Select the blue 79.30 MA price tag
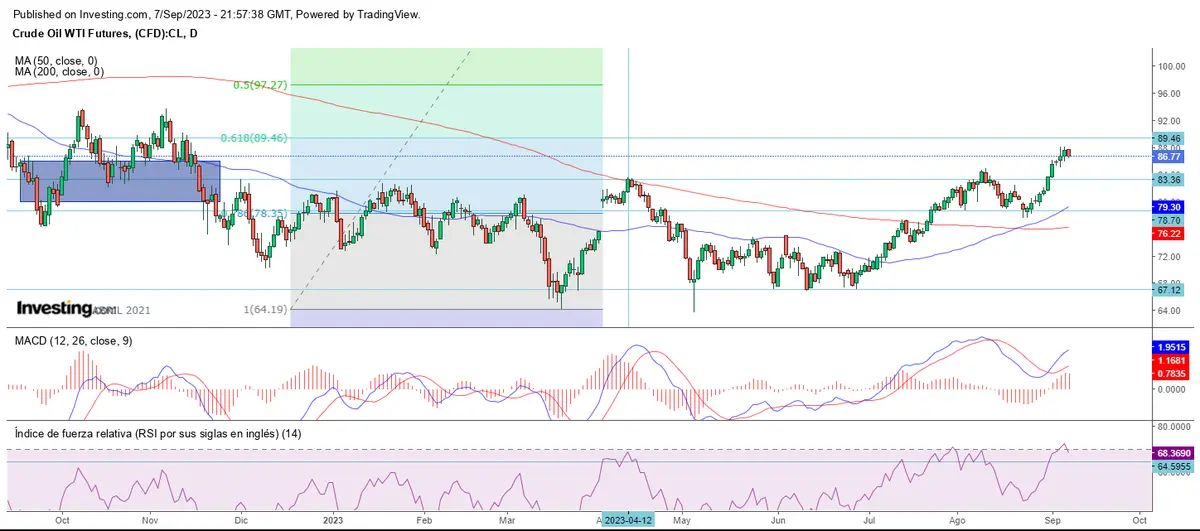 tap(1169, 207)
